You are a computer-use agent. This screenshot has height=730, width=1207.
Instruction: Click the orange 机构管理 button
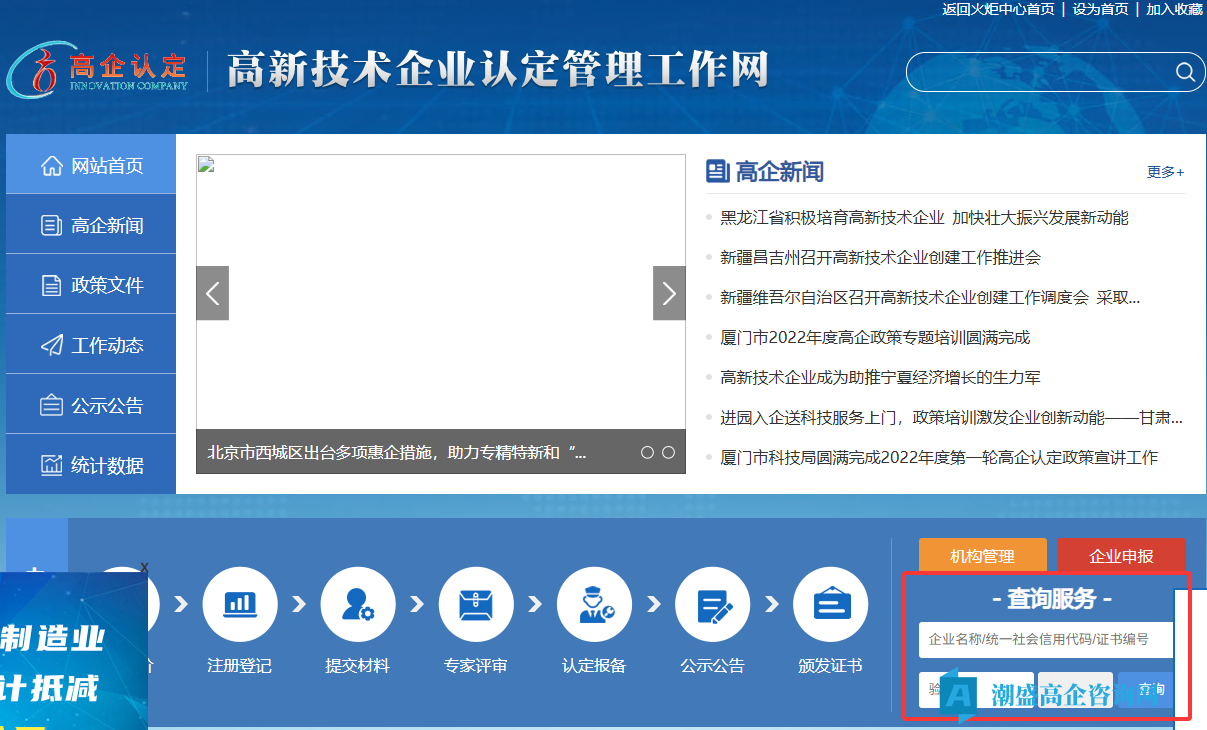[982, 556]
